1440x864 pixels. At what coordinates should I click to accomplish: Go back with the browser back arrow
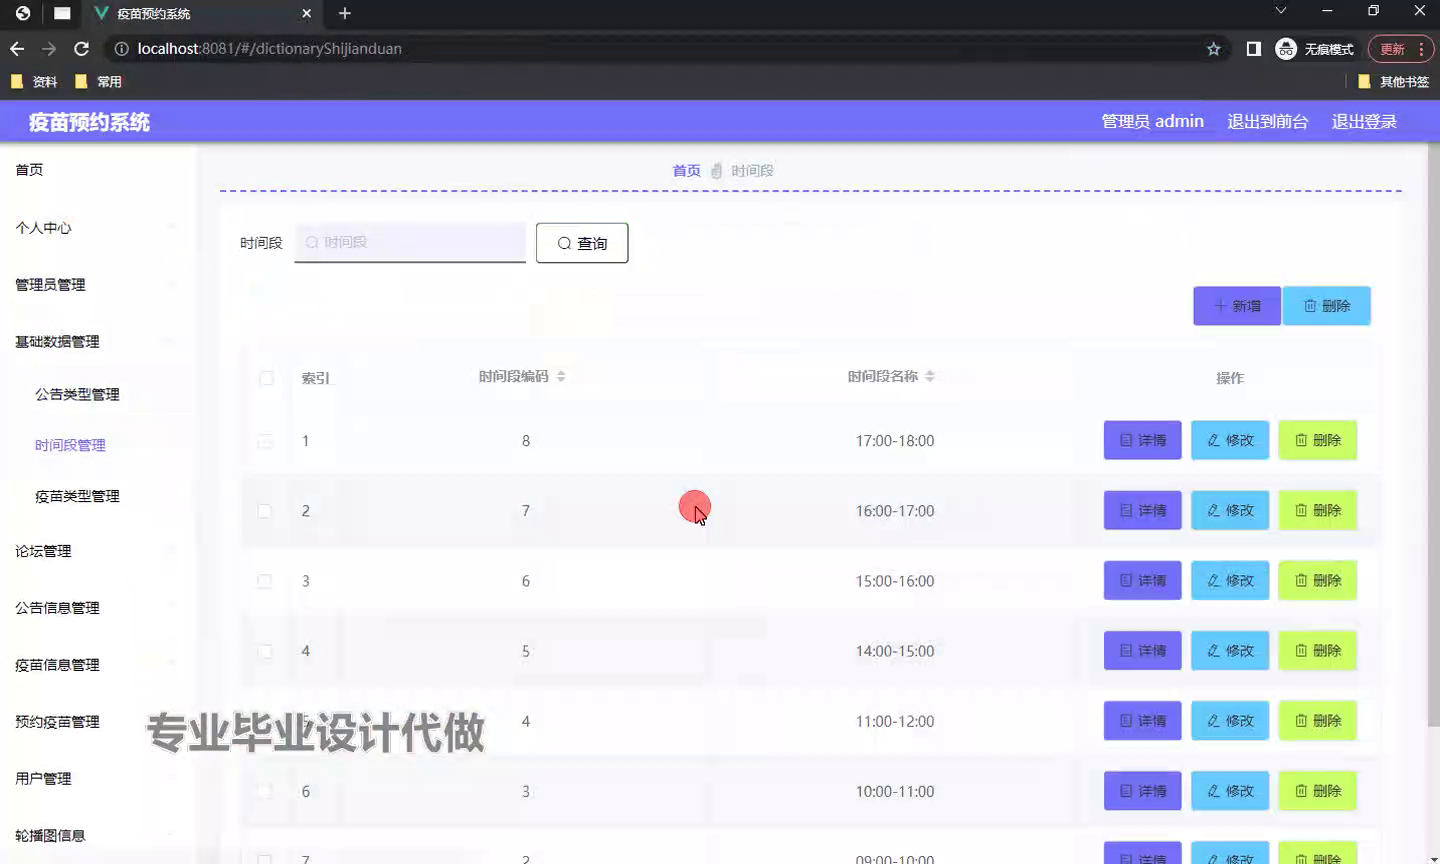click(x=17, y=48)
